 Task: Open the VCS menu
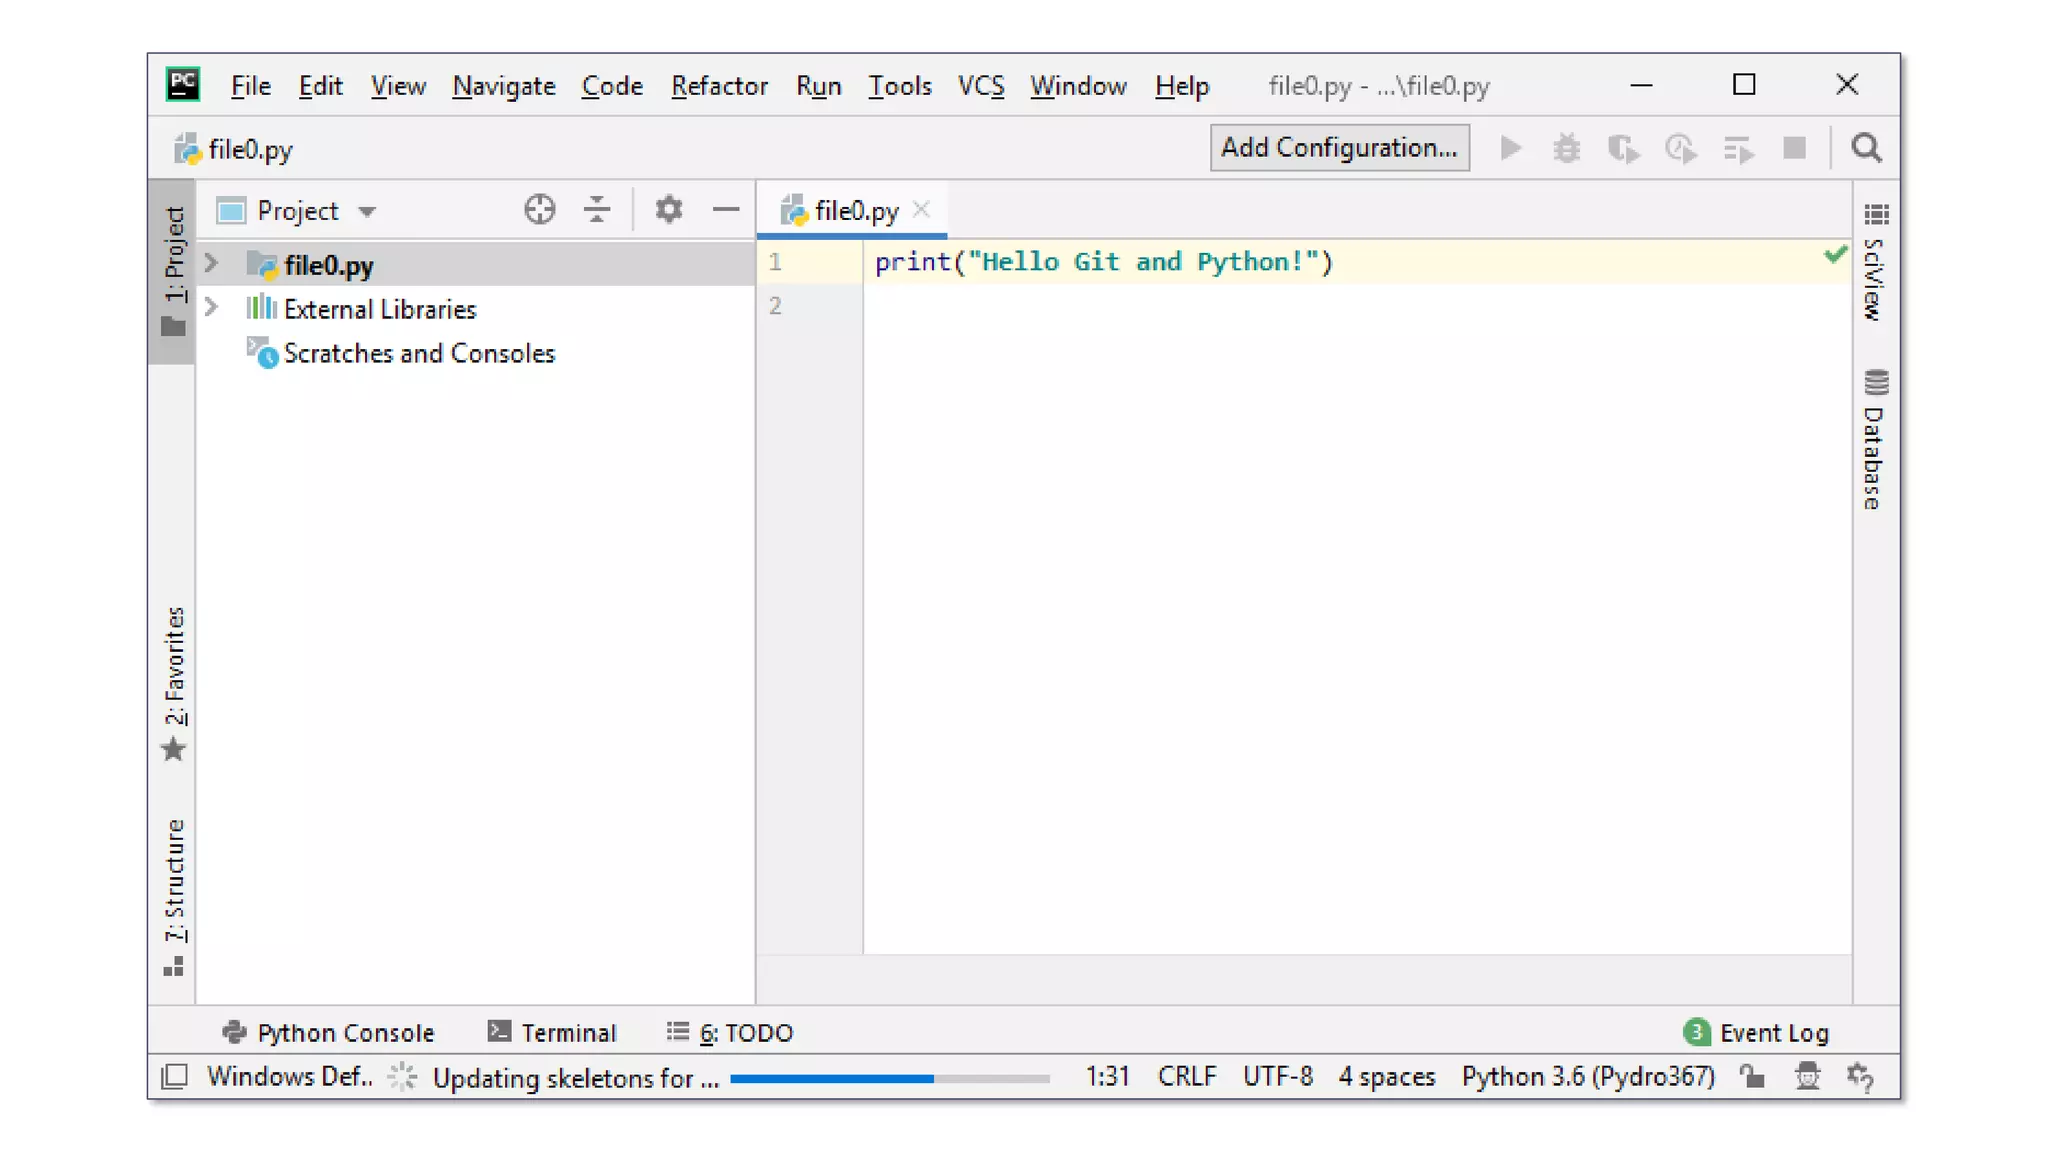(x=980, y=86)
